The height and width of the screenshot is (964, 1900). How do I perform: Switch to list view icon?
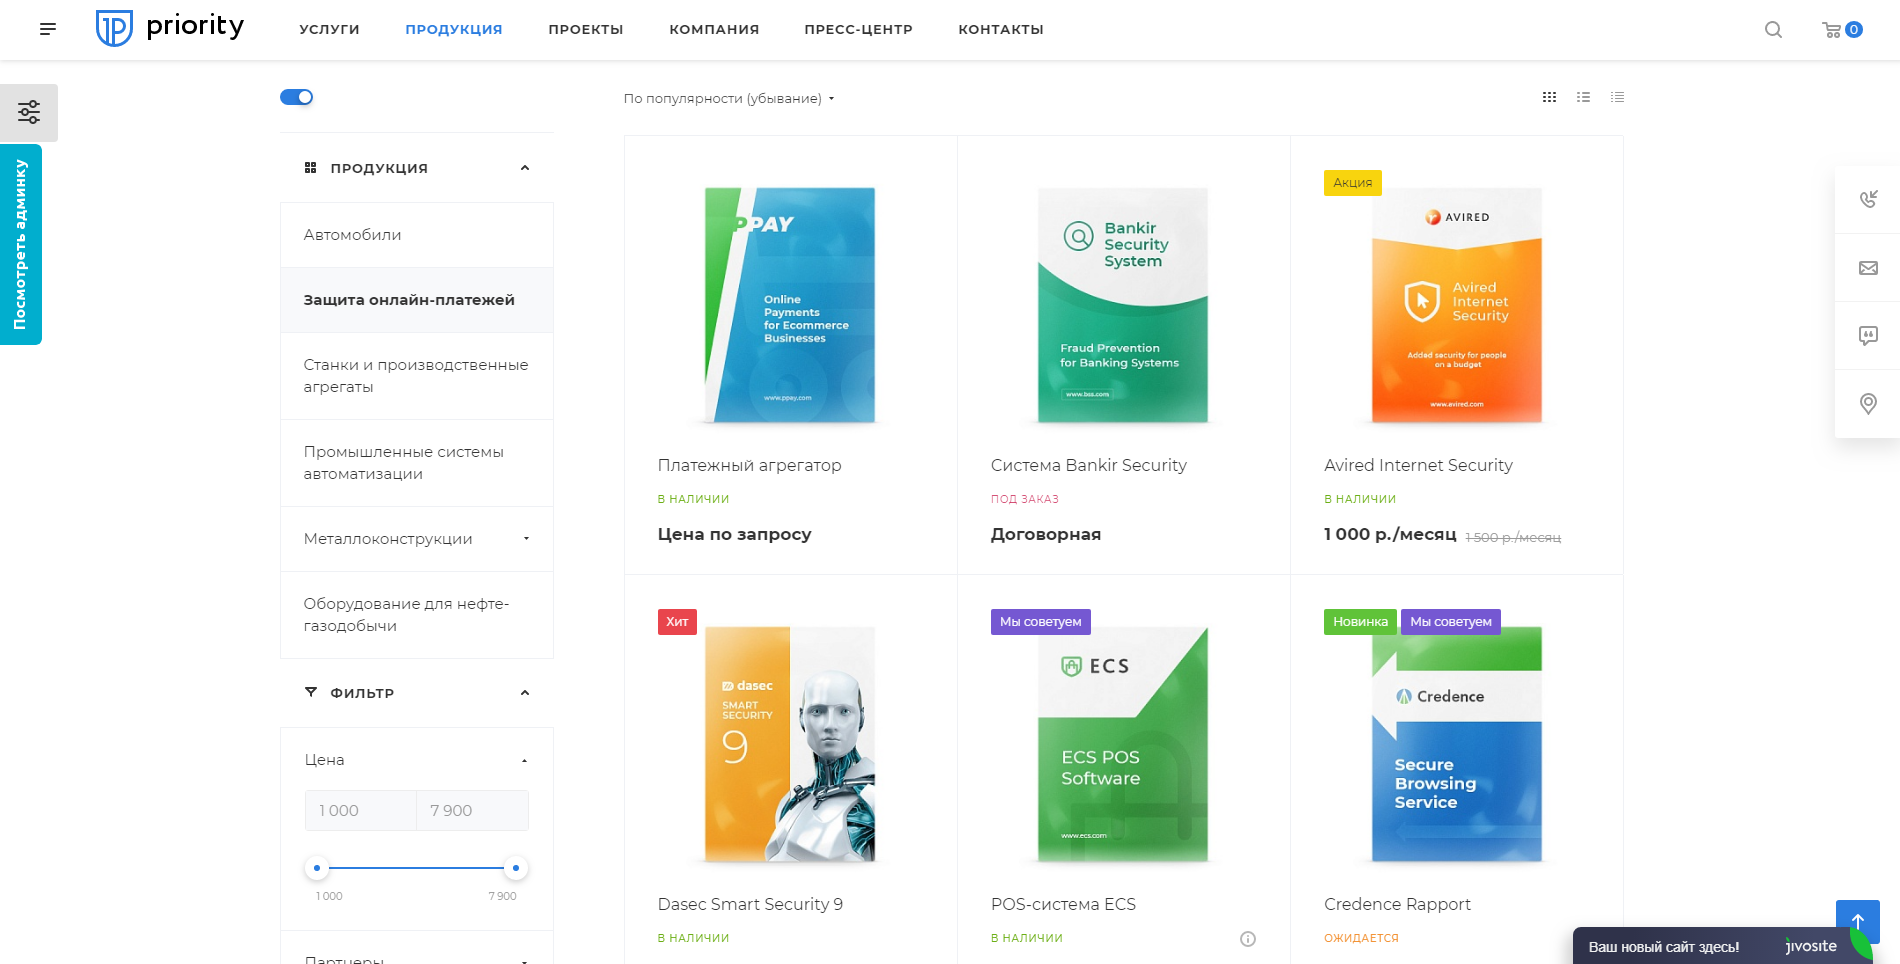click(1583, 97)
